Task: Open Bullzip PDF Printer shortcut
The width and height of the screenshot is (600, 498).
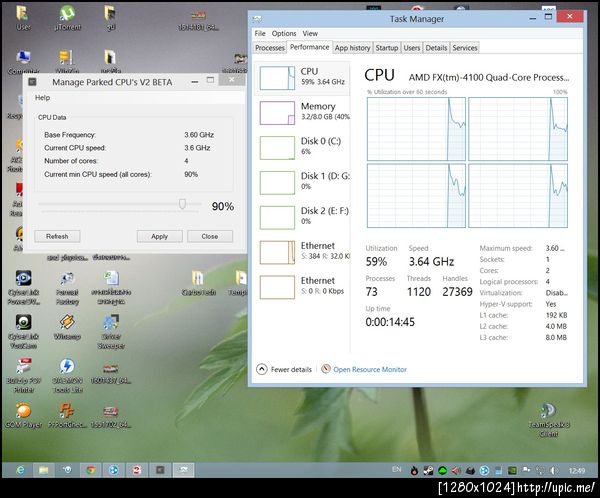Action: point(24,376)
